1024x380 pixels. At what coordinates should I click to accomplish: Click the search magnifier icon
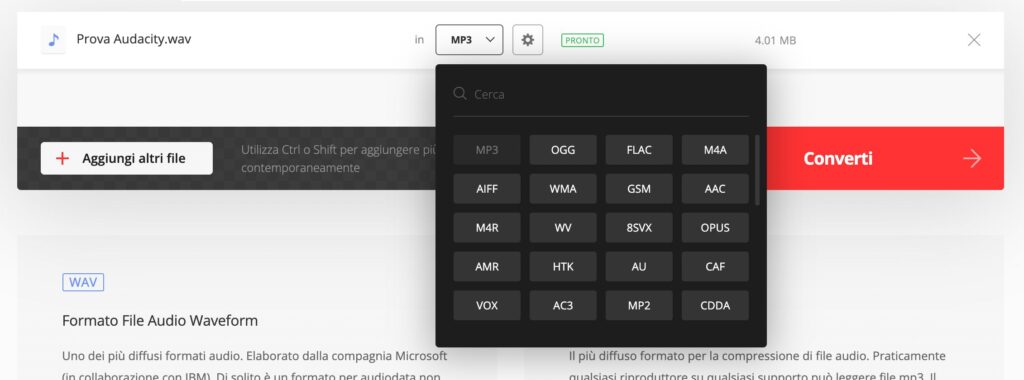click(460, 93)
